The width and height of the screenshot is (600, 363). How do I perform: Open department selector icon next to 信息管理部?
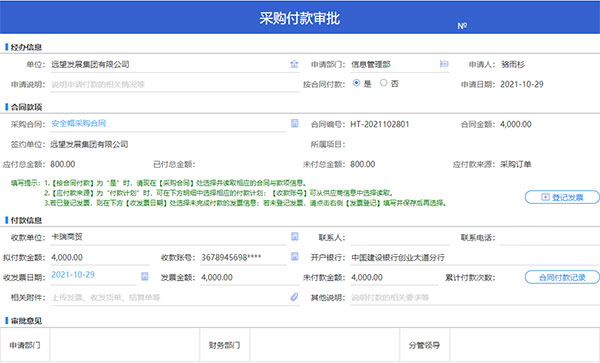click(444, 64)
